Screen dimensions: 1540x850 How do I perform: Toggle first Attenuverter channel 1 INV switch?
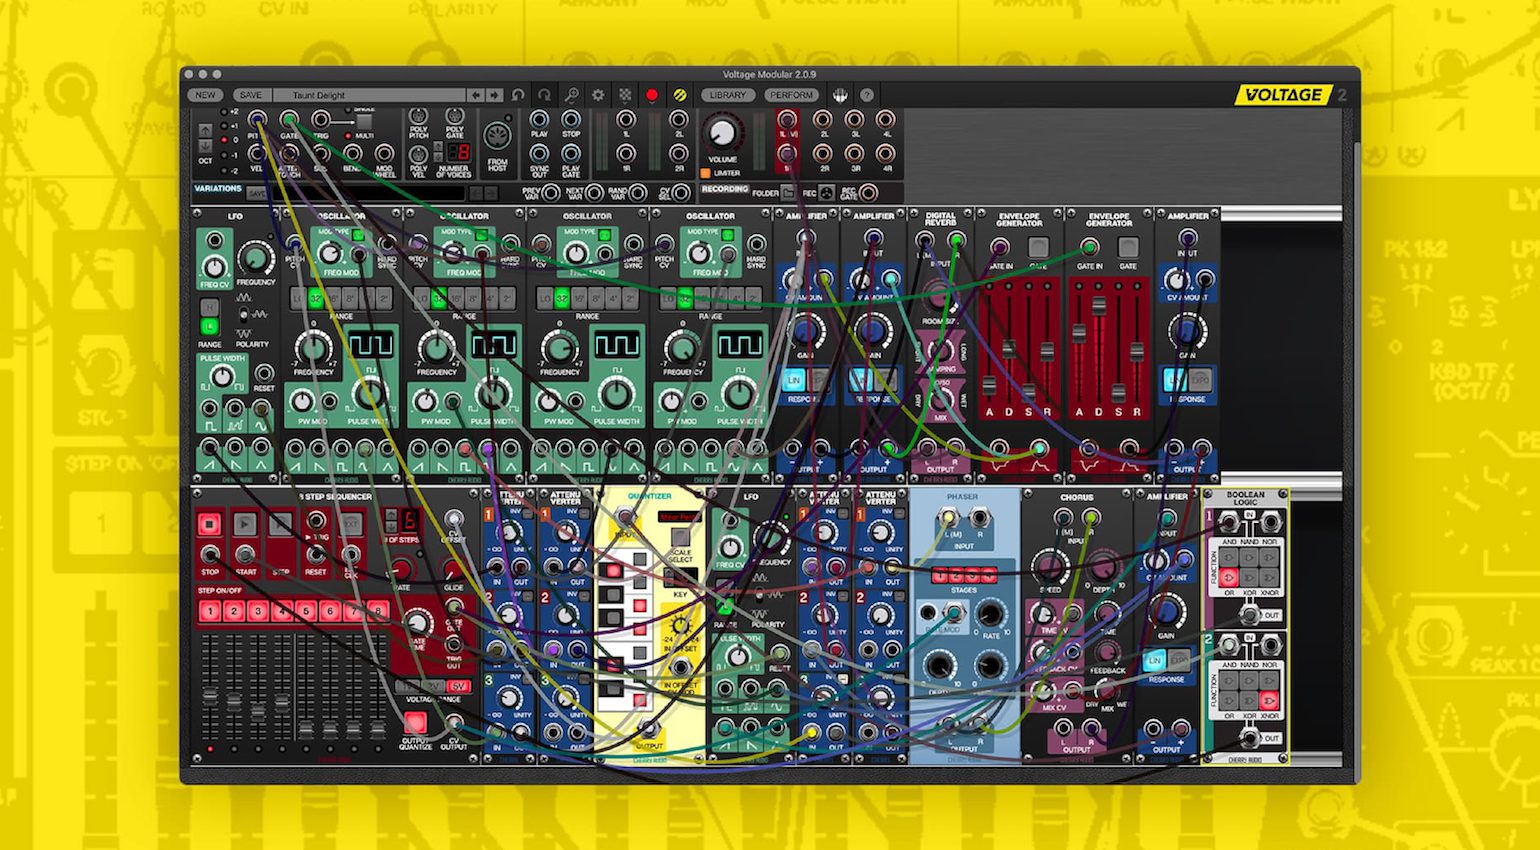coord(527,513)
